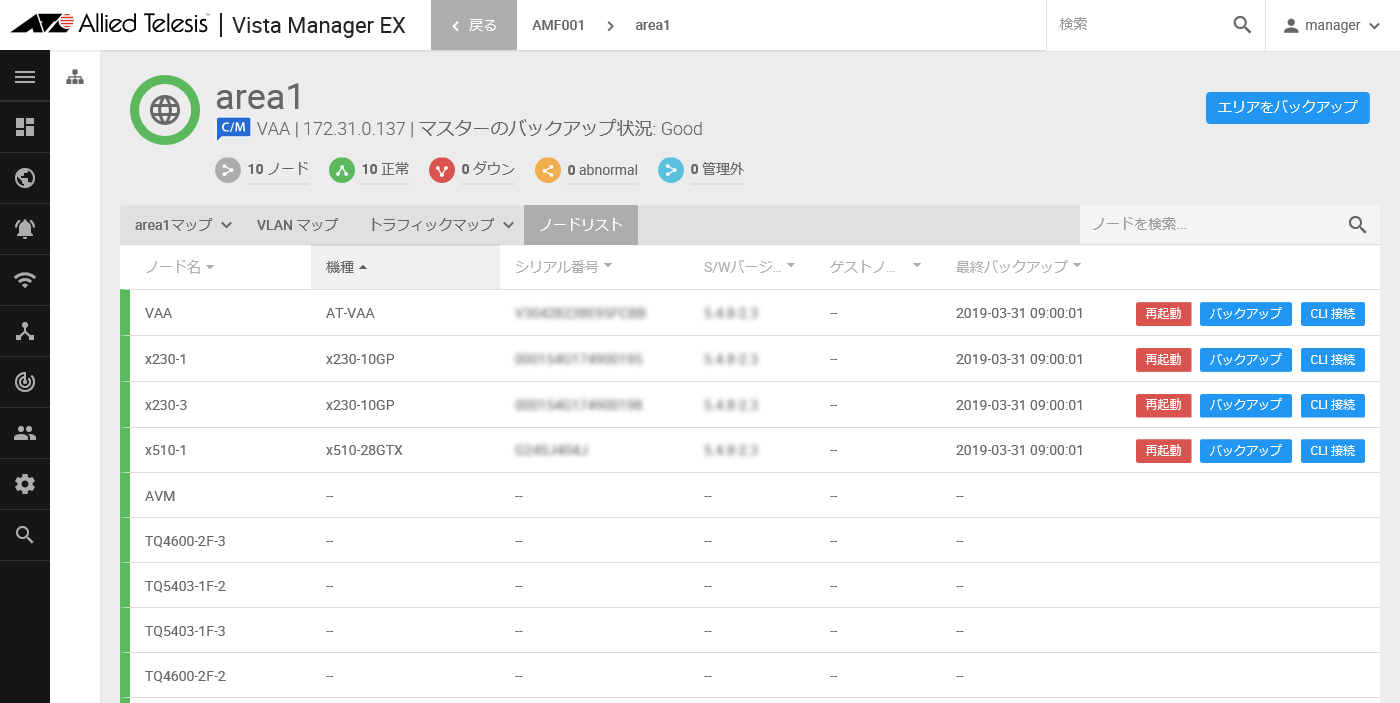Click the 戻る back button
This screenshot has width=1400, height=703.
click(x=474, y=25)
